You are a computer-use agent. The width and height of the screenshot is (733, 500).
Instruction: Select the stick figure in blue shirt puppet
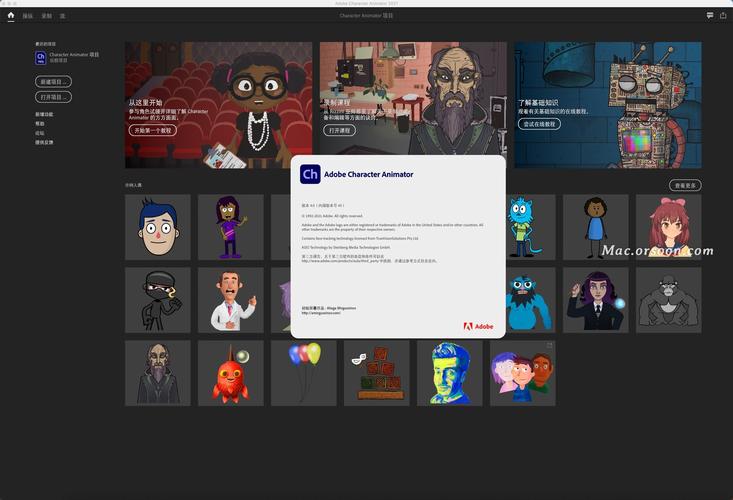596,227
